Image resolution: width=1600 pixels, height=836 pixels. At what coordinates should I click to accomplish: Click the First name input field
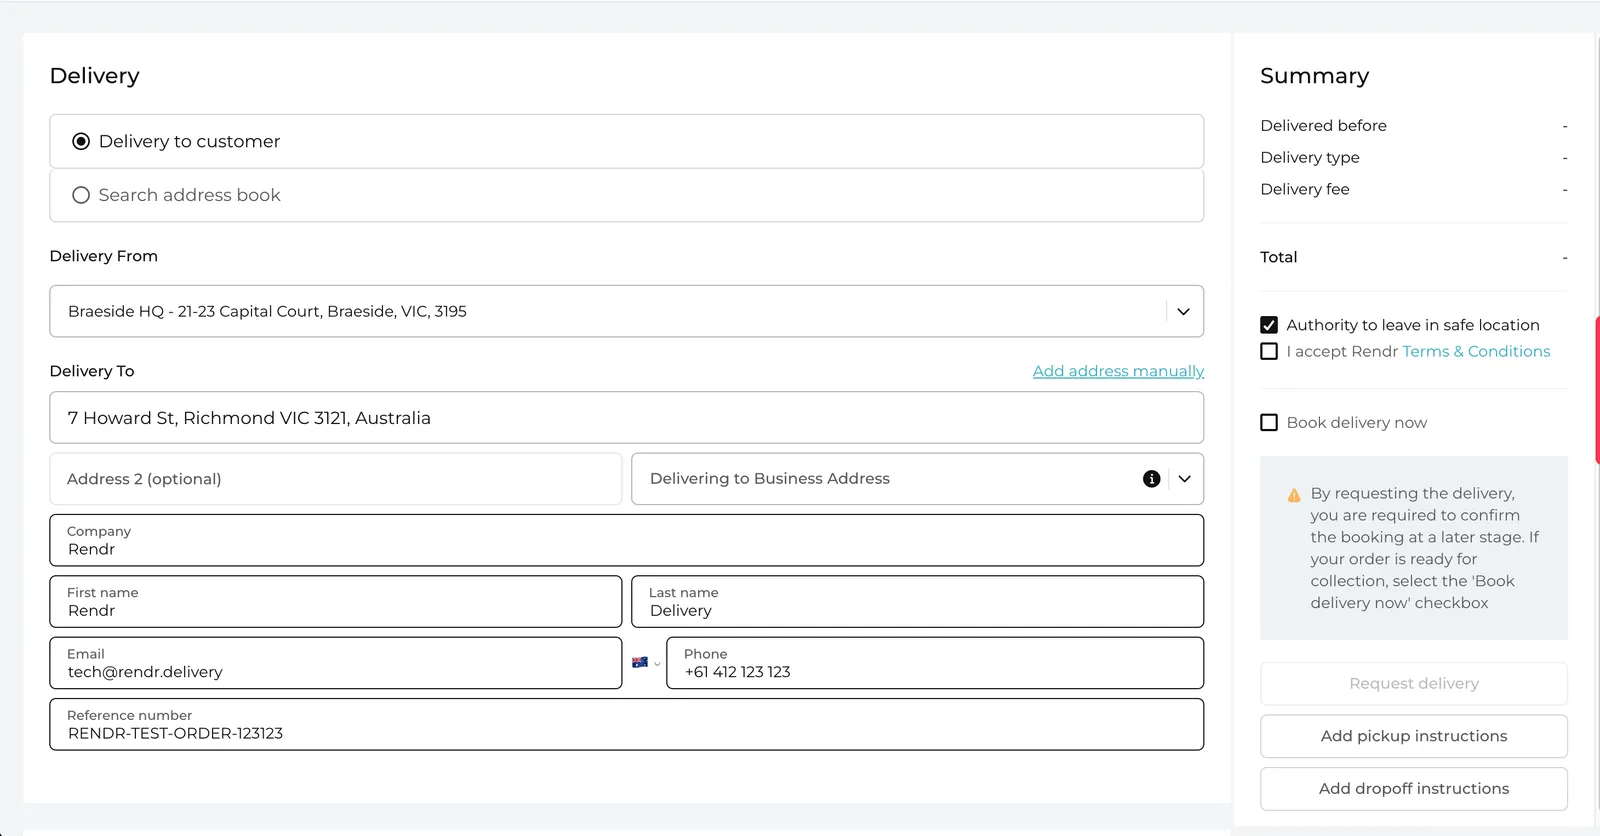pos(335,602)
